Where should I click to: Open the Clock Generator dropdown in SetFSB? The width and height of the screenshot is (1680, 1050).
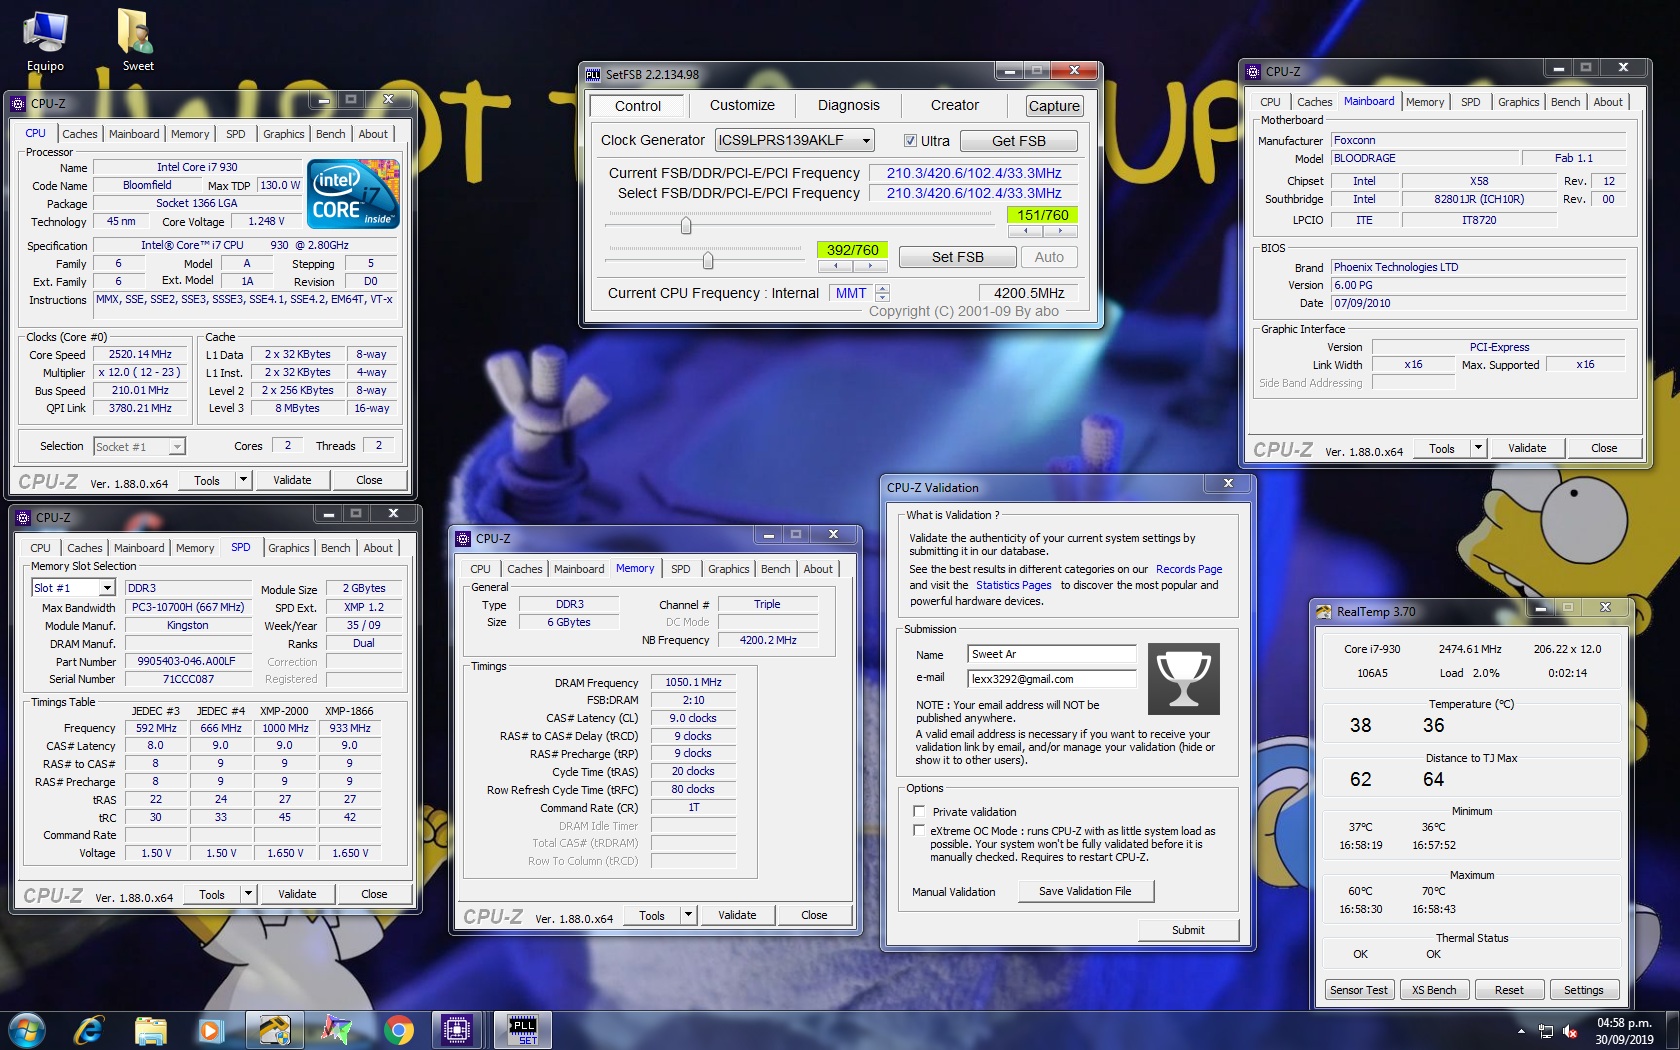click(x=866, y=141)
